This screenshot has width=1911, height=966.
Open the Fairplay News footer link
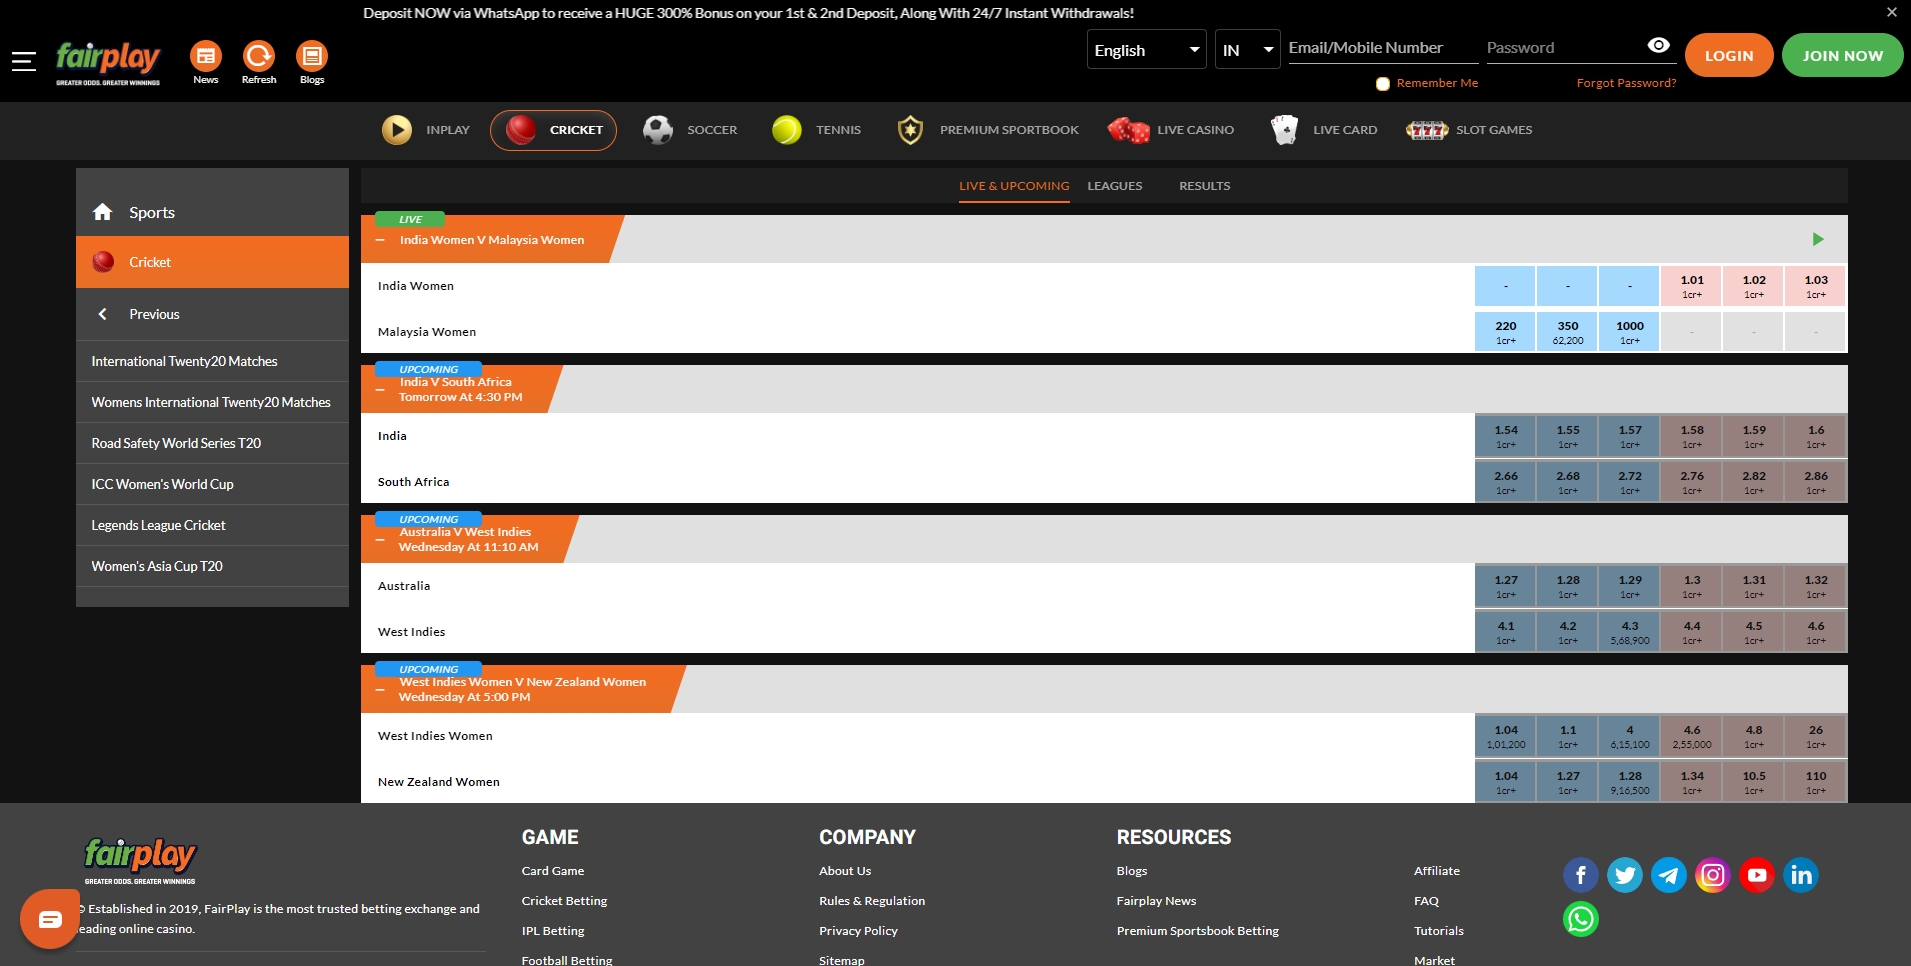coord(1156,901)
